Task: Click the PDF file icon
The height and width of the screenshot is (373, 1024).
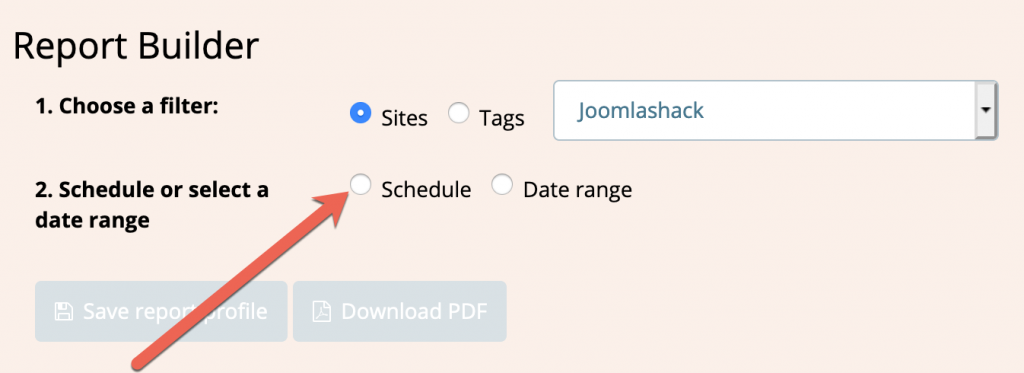Action: (x=322, y=312)
